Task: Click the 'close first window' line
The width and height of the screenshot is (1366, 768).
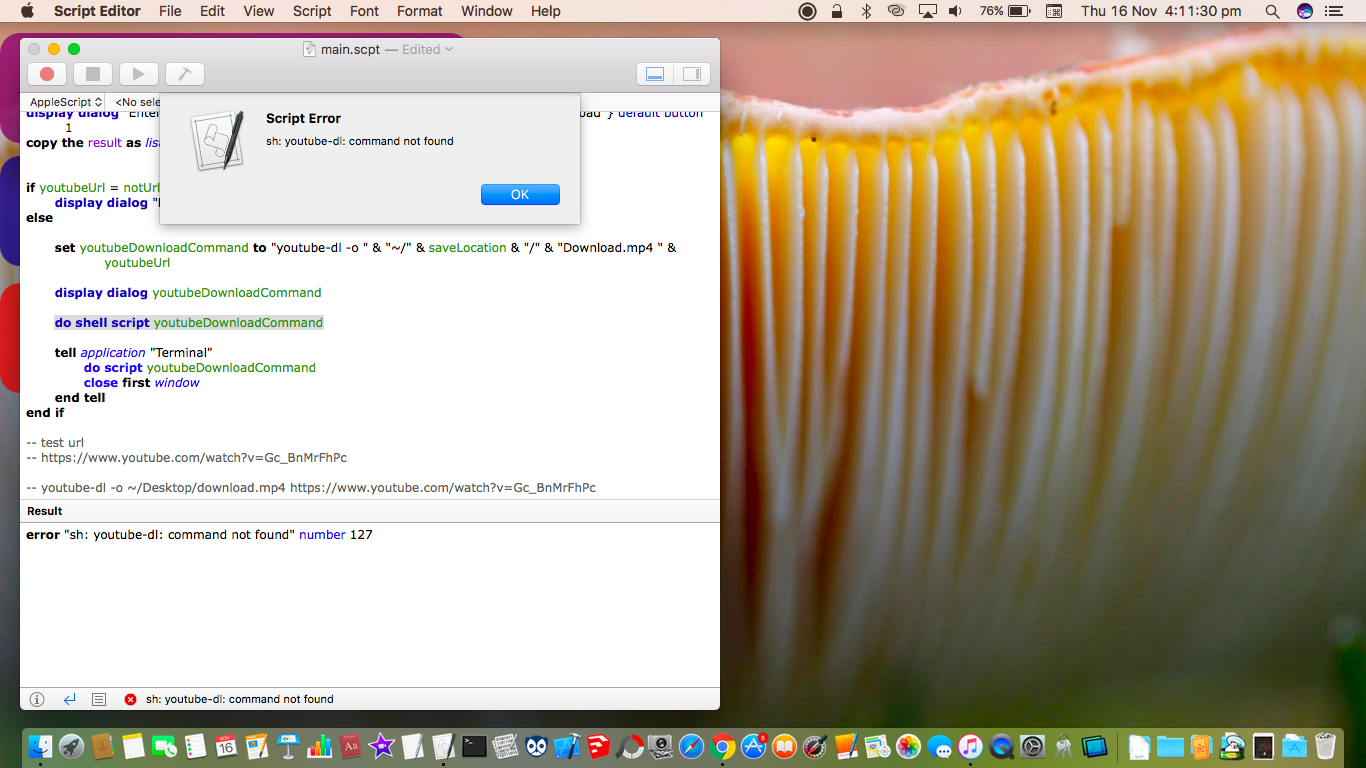Action: click(142, 383)
